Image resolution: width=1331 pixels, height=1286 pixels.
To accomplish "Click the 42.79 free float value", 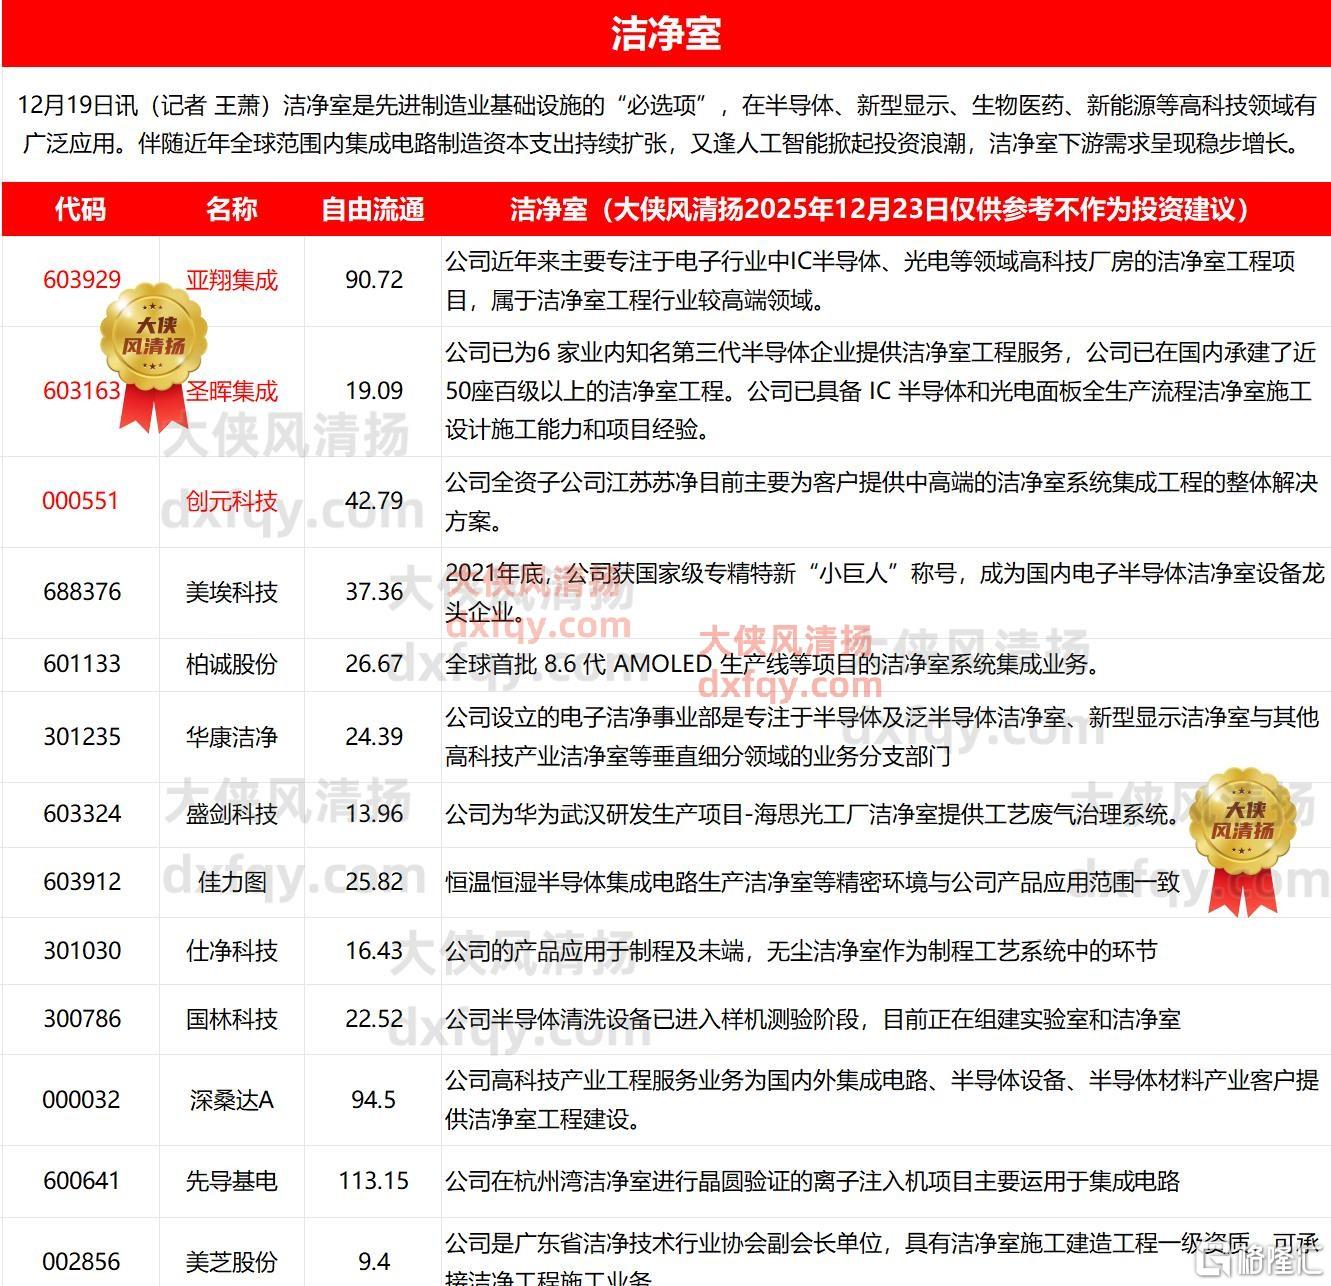I will 374,501.
